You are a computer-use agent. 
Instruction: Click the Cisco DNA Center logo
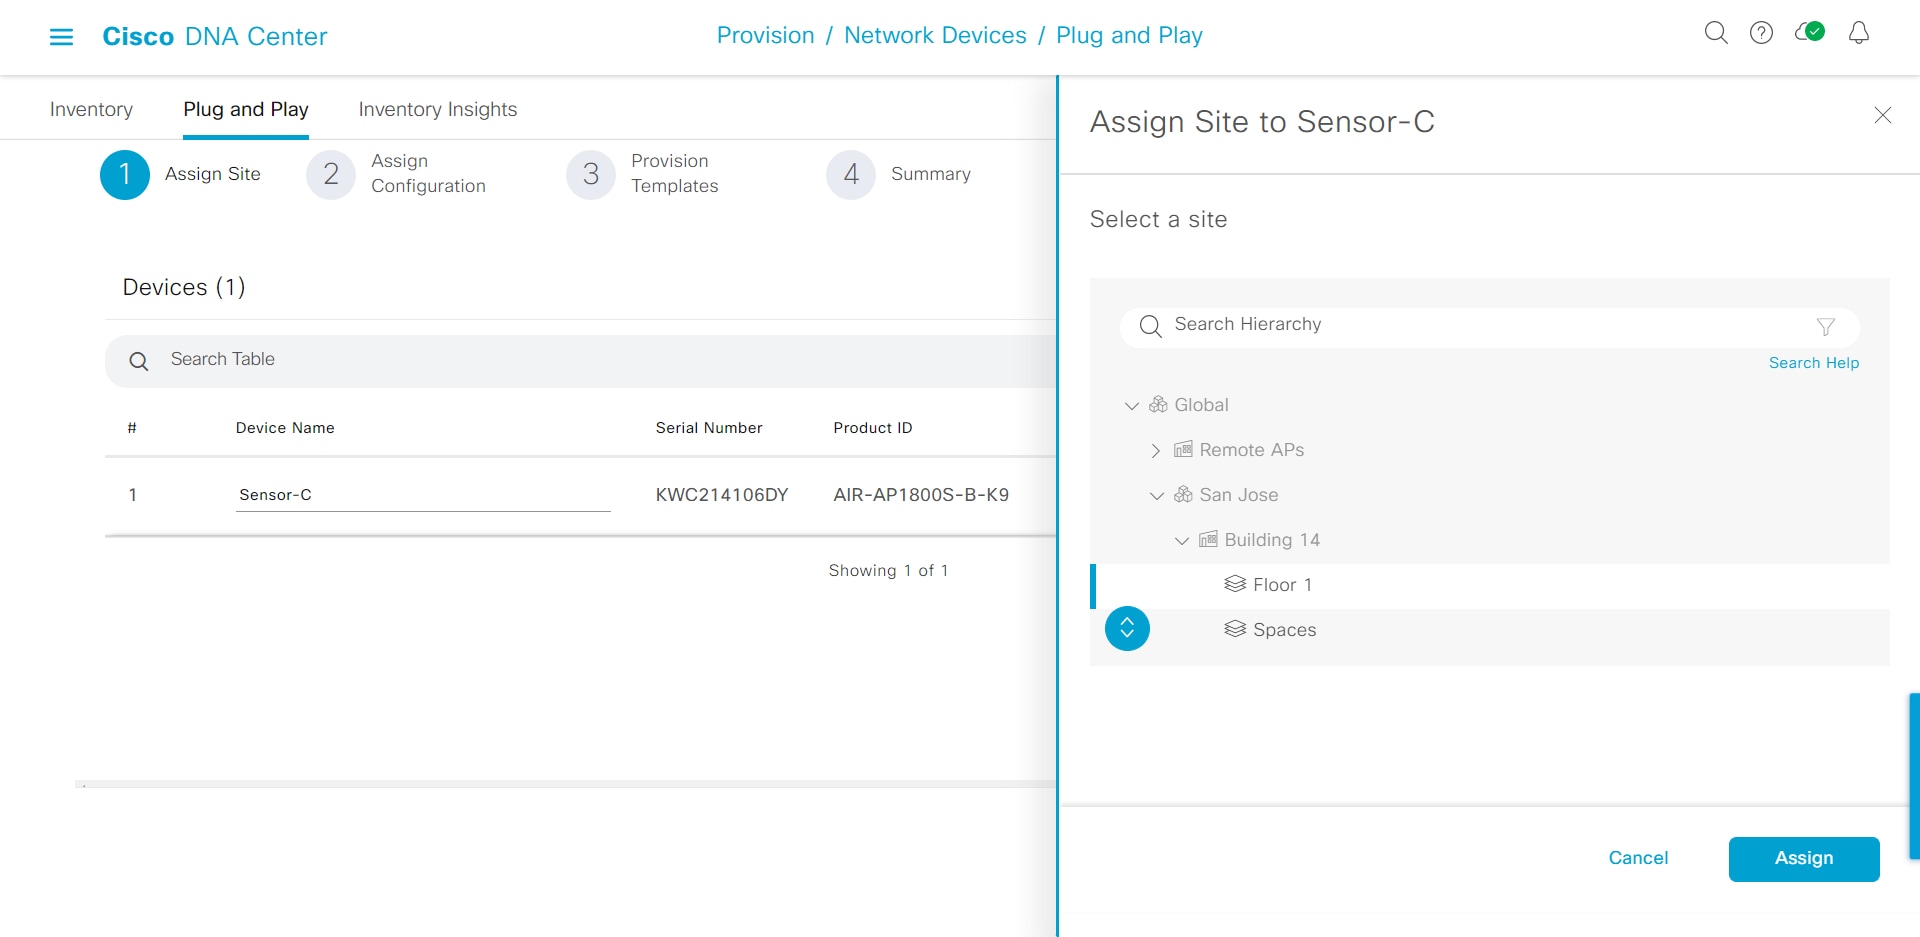[x=215, y=37]
